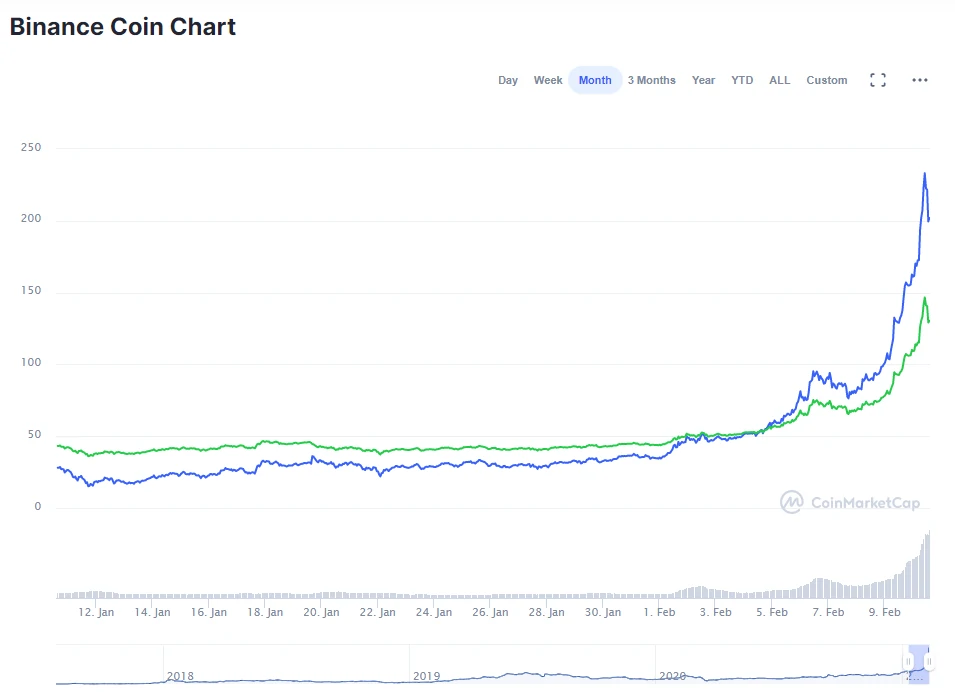Click the 1. Feb date label
This screenshot has width=955, height=692.
point(659,612)
